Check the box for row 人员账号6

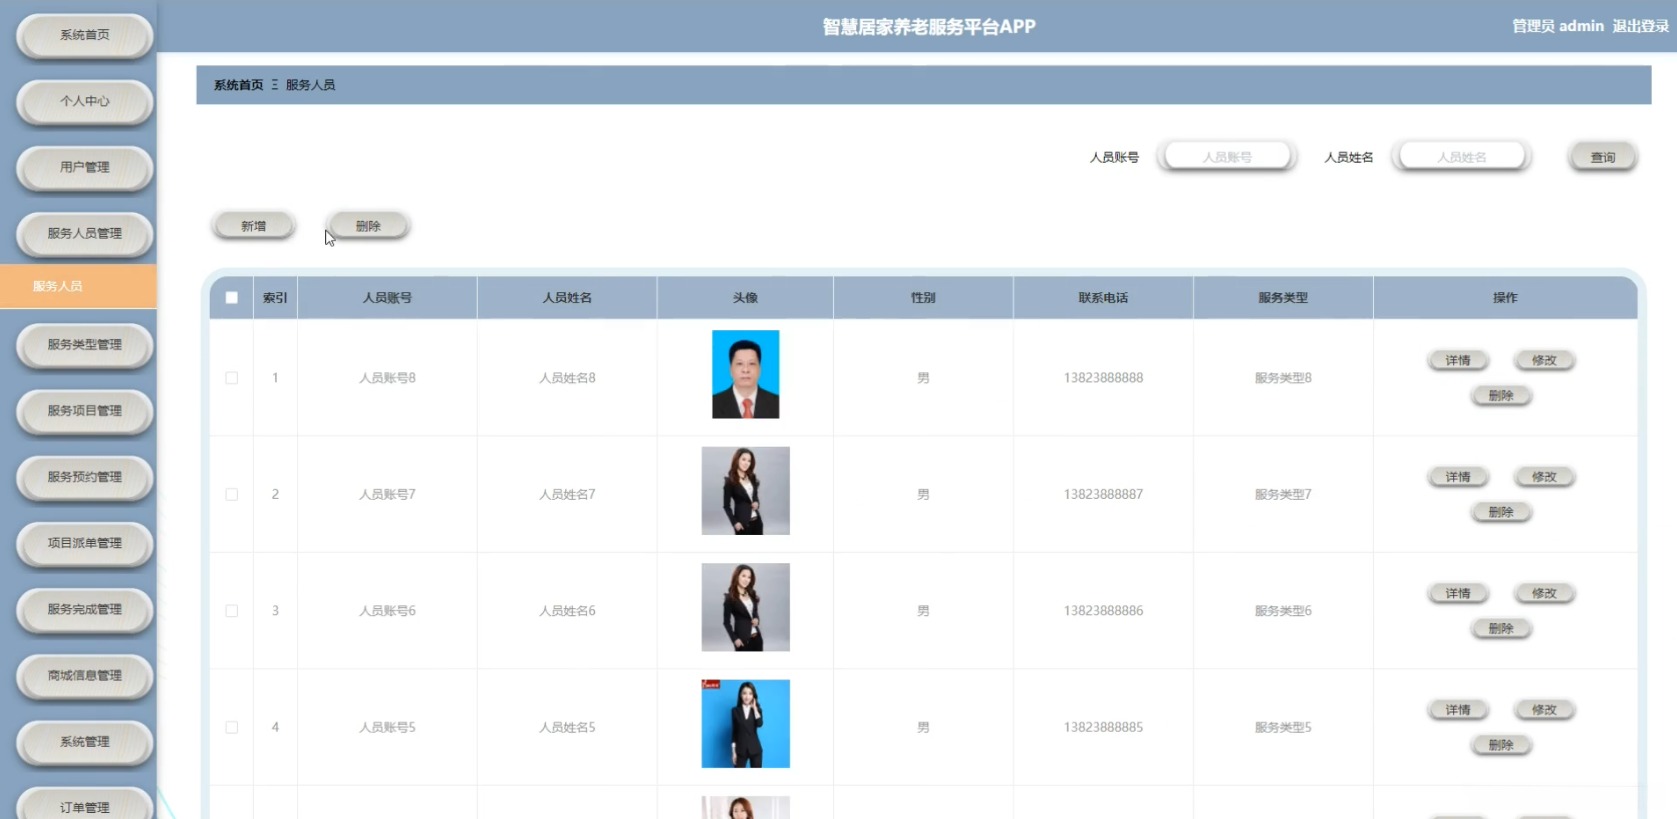tap(232, 611)
